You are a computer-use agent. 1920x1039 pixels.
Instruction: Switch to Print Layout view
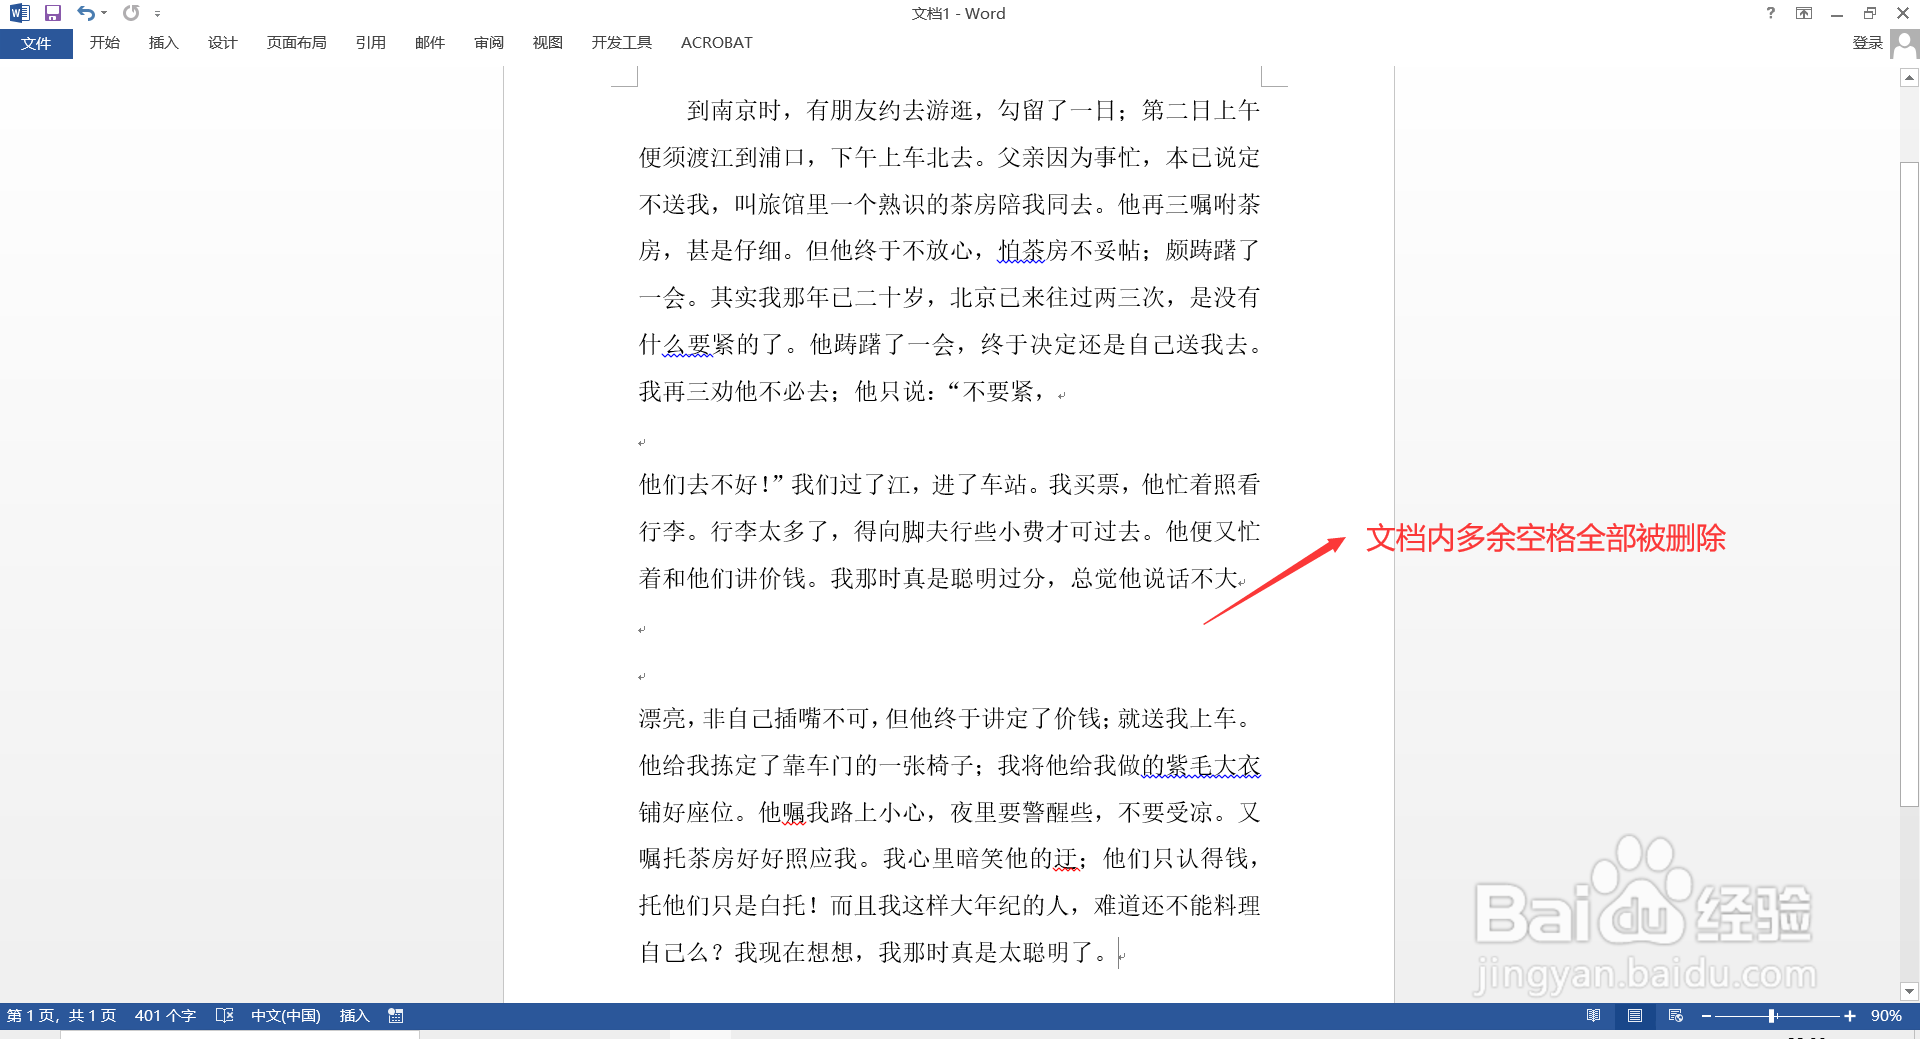coord(1635,1016)
